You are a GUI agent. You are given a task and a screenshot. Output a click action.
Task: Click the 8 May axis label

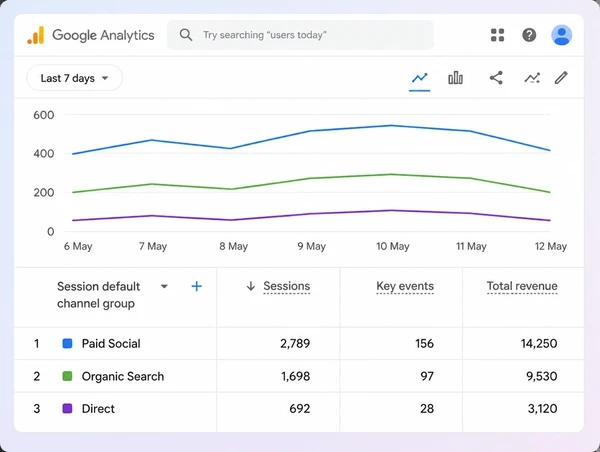(x=233, y=246)
